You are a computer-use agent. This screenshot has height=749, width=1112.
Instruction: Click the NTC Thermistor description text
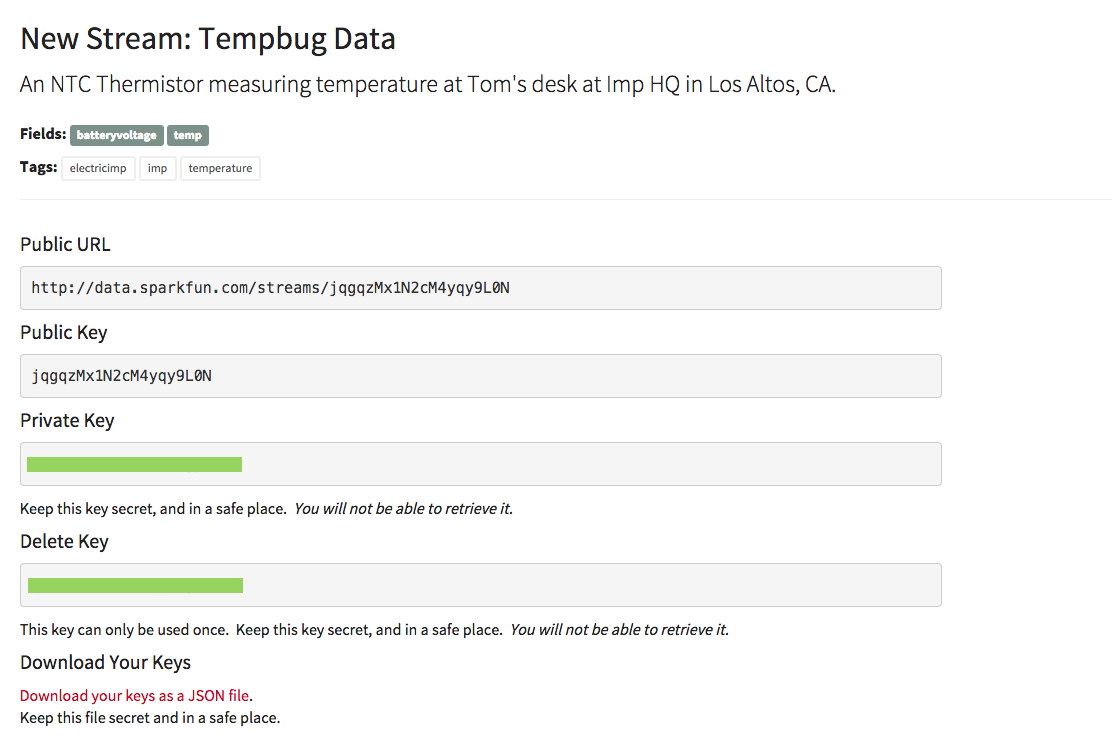coord(427,84)
